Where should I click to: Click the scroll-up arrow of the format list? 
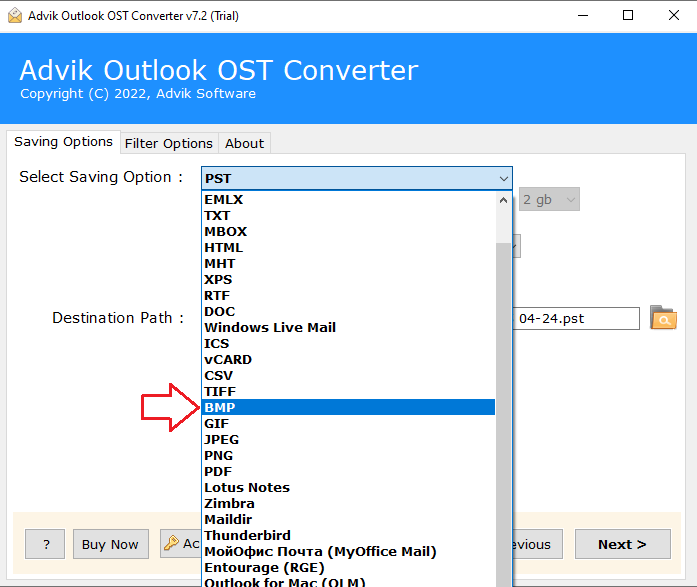(503, 200)
